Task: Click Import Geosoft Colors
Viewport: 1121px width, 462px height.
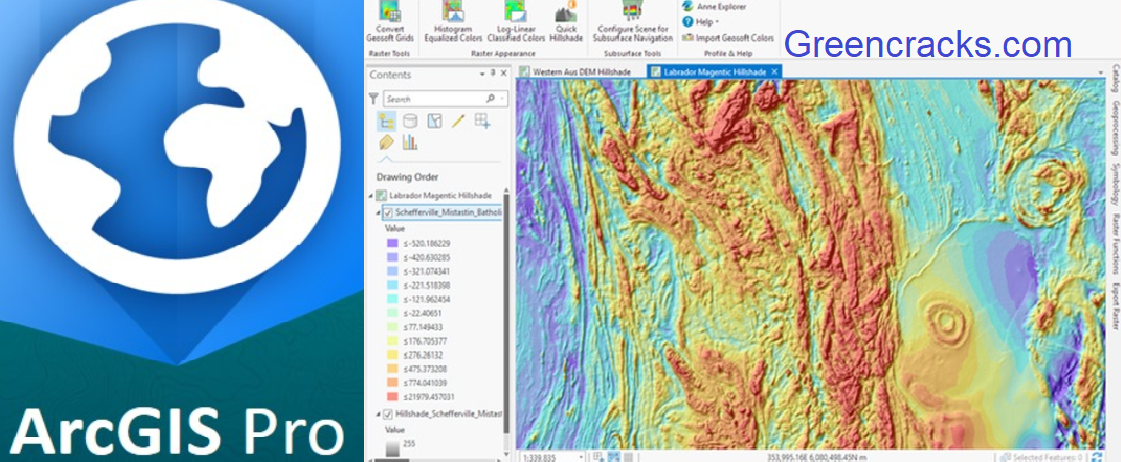Action: (728, 38)
